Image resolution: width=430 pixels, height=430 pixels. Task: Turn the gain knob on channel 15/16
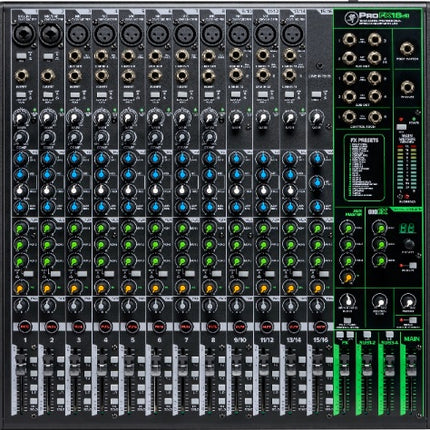[316, 118]
